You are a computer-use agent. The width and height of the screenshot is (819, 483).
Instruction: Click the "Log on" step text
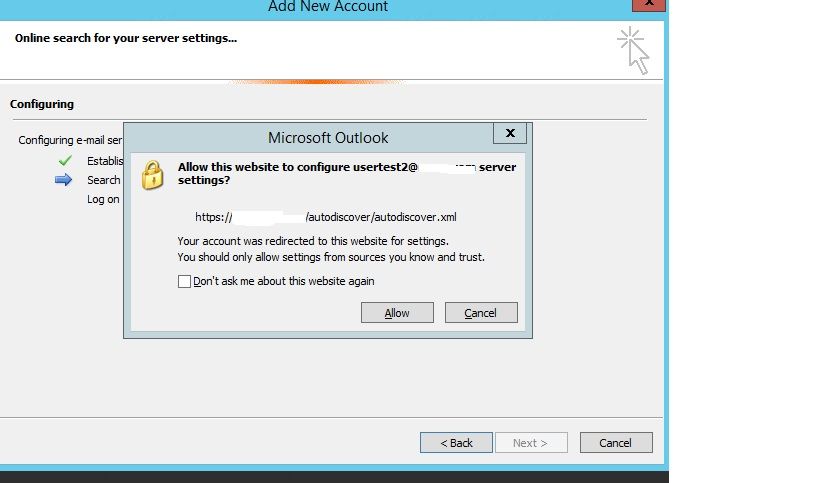[103, 199]
